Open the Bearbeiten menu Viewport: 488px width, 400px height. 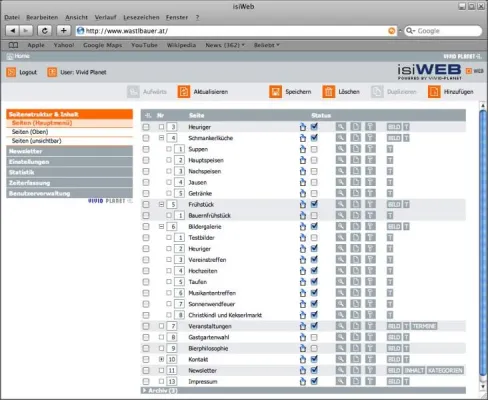(x=42, y=17)
